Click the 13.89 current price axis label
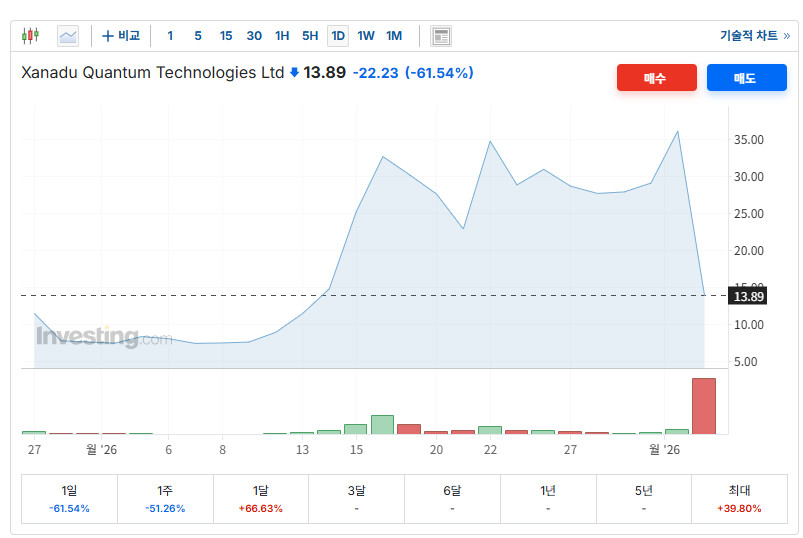The height and width of the screenshot is (538, 803). [x=748, y=296]
